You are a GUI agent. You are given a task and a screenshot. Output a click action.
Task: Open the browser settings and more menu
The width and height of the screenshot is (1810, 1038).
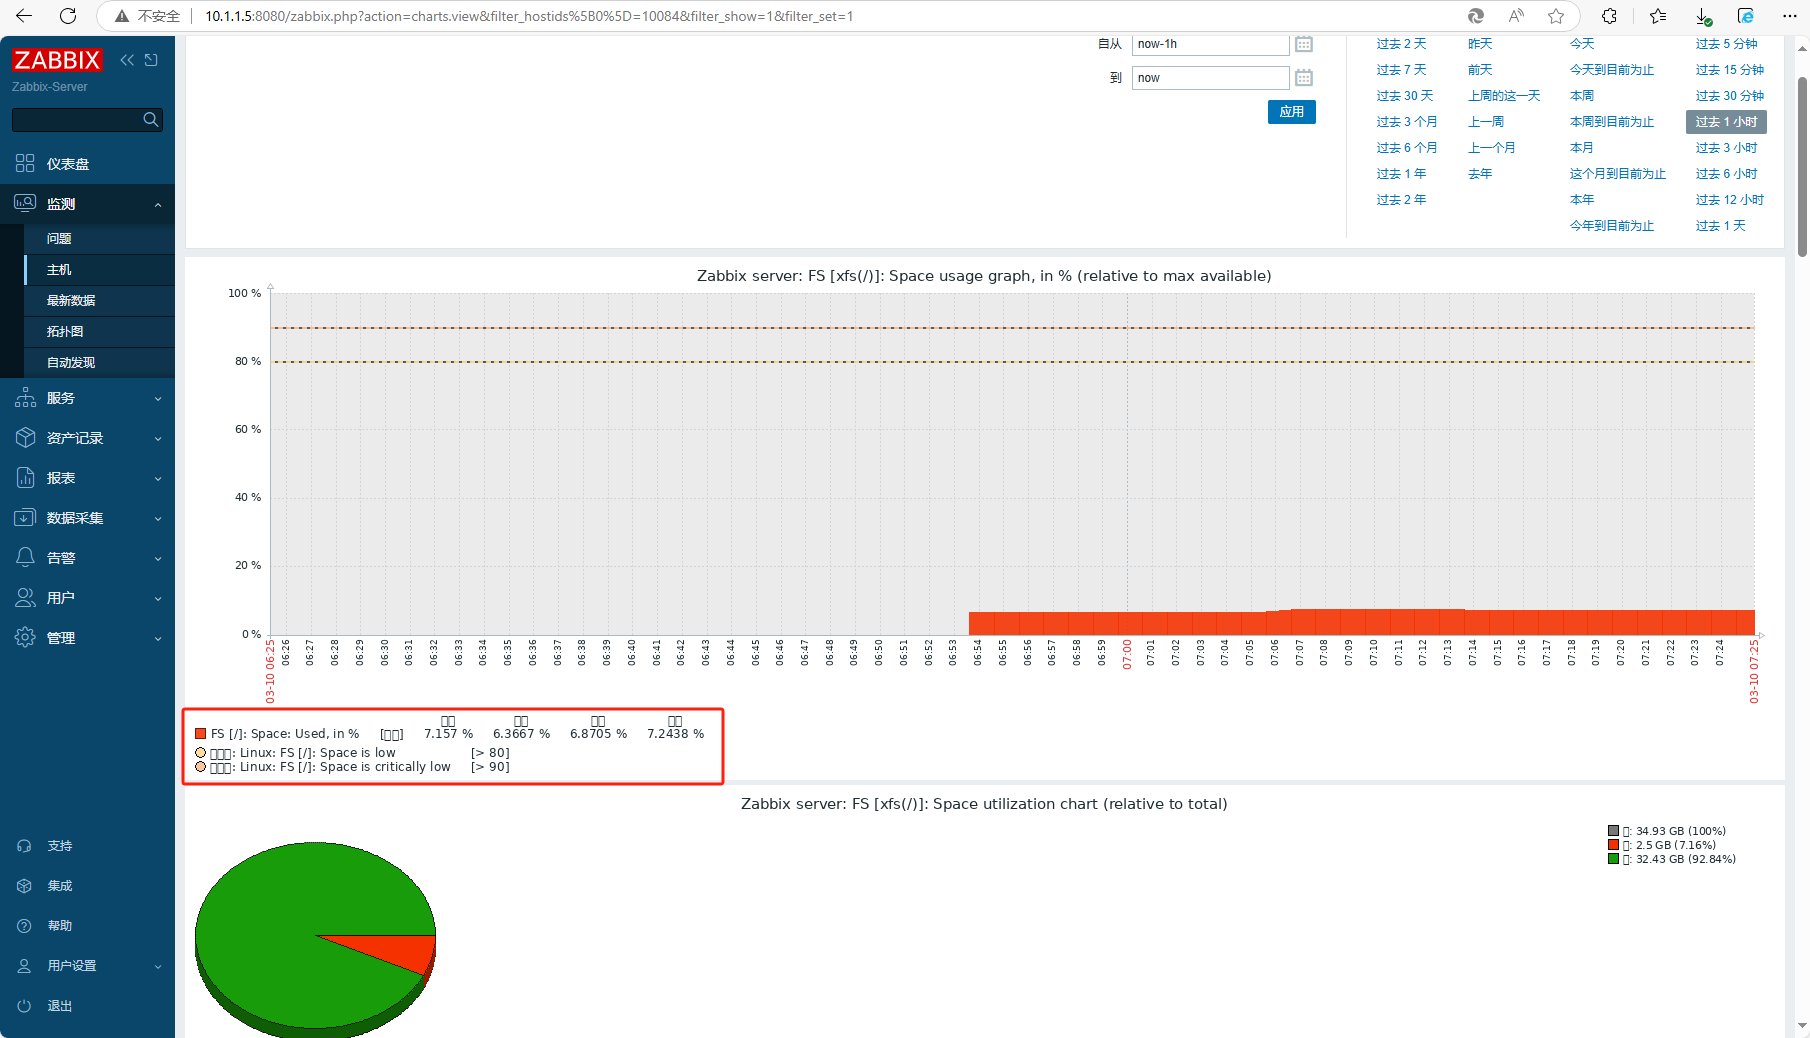point(1790,16)
